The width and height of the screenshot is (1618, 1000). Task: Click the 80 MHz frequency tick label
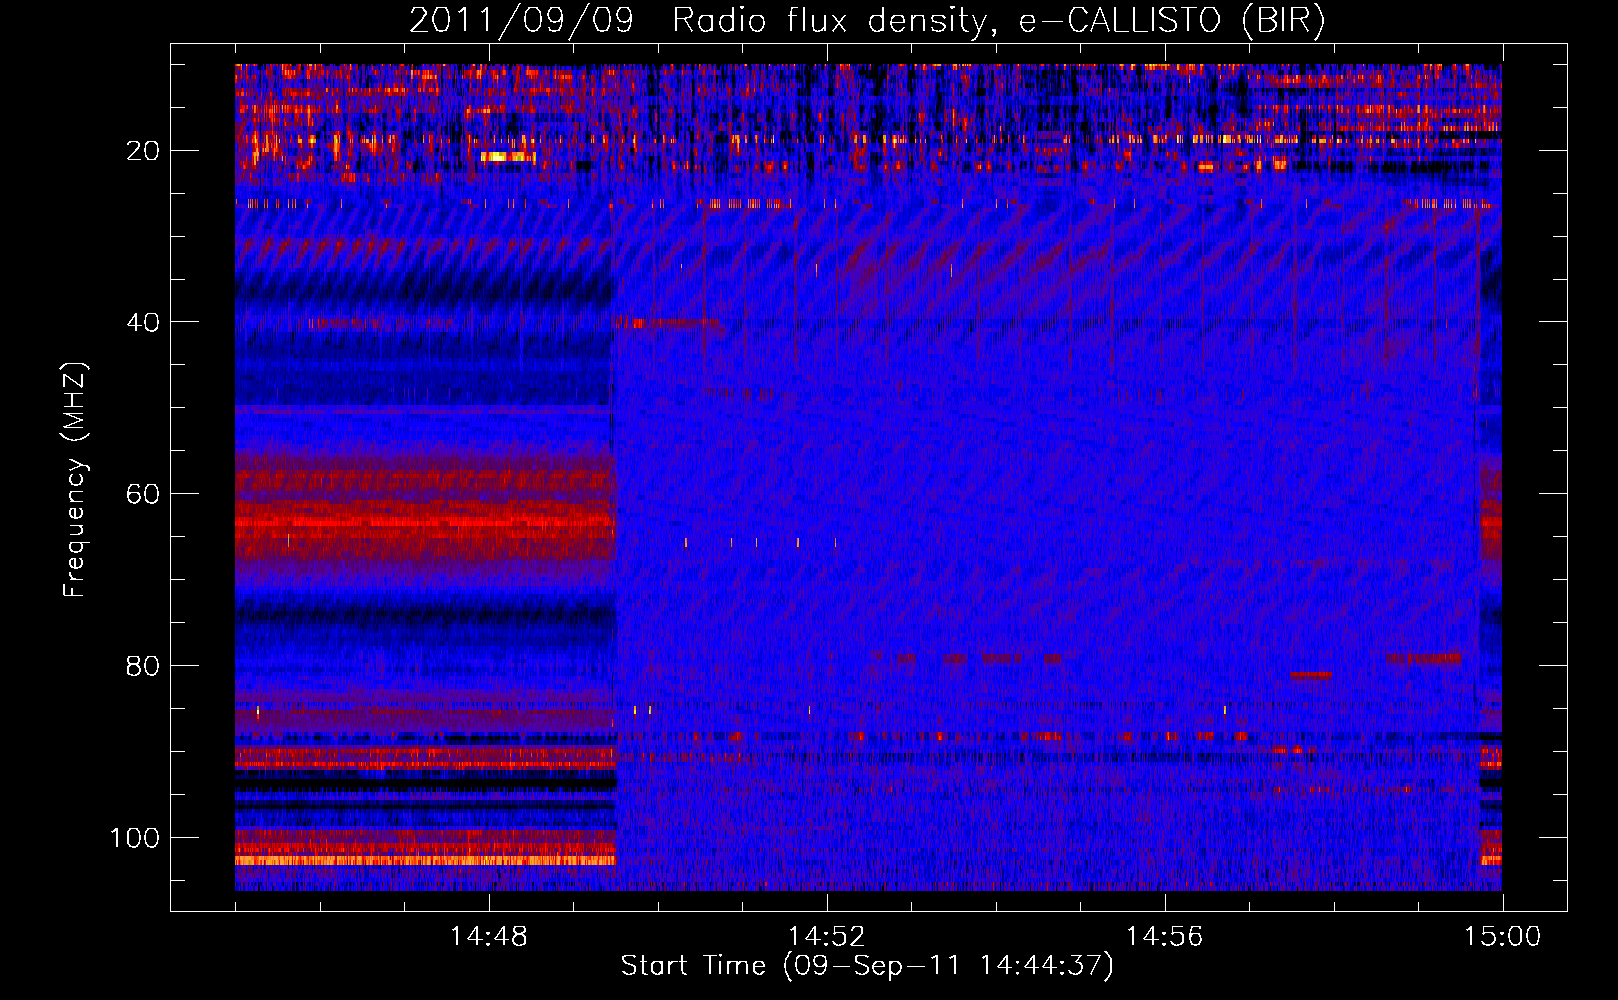point(143,666)
